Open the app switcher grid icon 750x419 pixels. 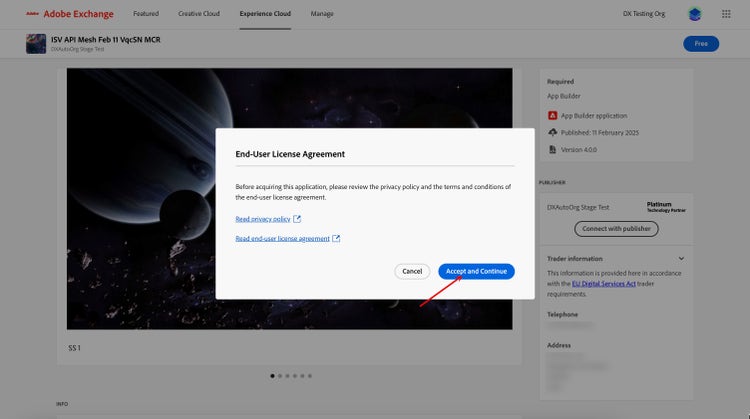(x=726, y=14)
